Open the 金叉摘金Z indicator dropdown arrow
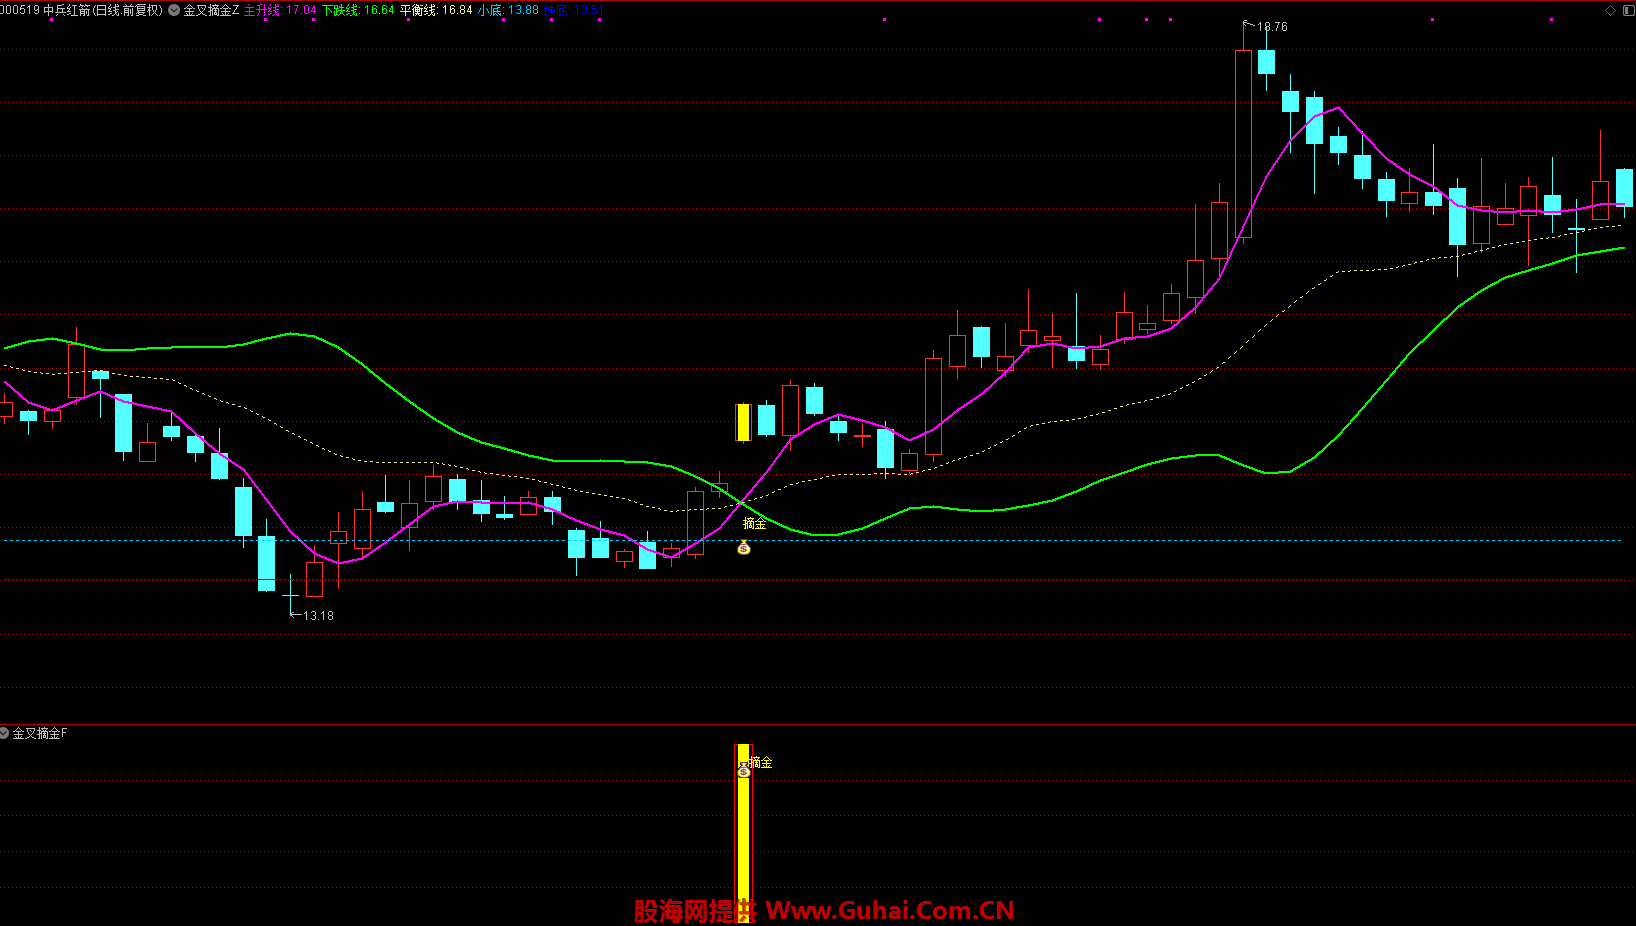The height and width of the screenshot is (926, 1636). tap(174, 10)
